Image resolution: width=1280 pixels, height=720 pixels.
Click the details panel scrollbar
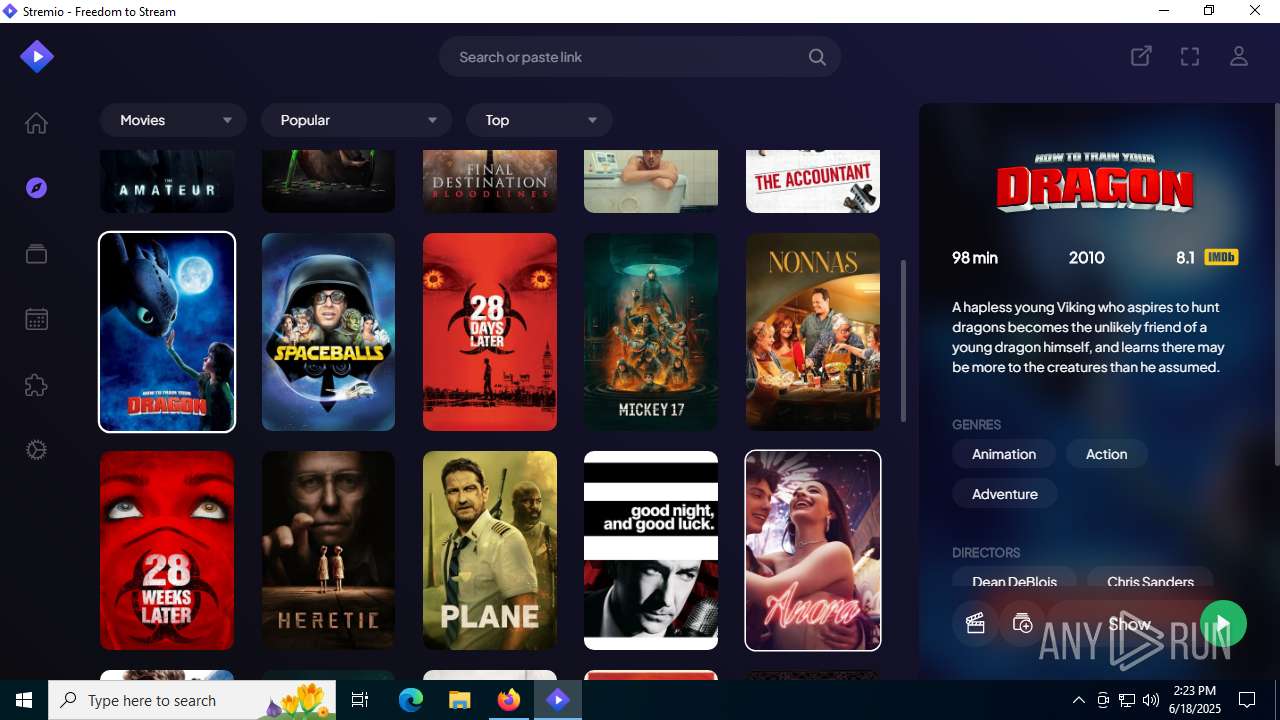[x=1276, y=283]
